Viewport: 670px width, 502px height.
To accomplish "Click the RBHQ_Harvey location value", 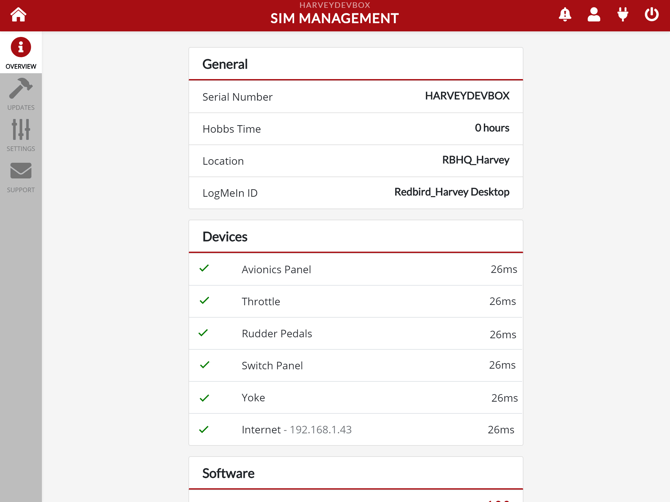I will tap(476, 160).
